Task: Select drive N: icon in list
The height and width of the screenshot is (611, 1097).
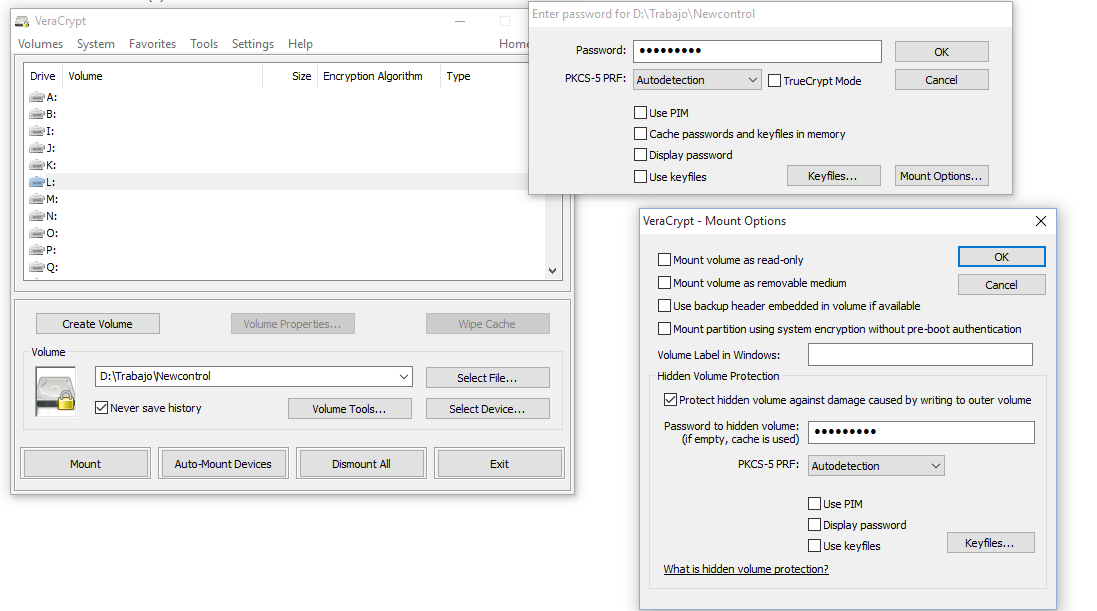Action: coord(36,216)
